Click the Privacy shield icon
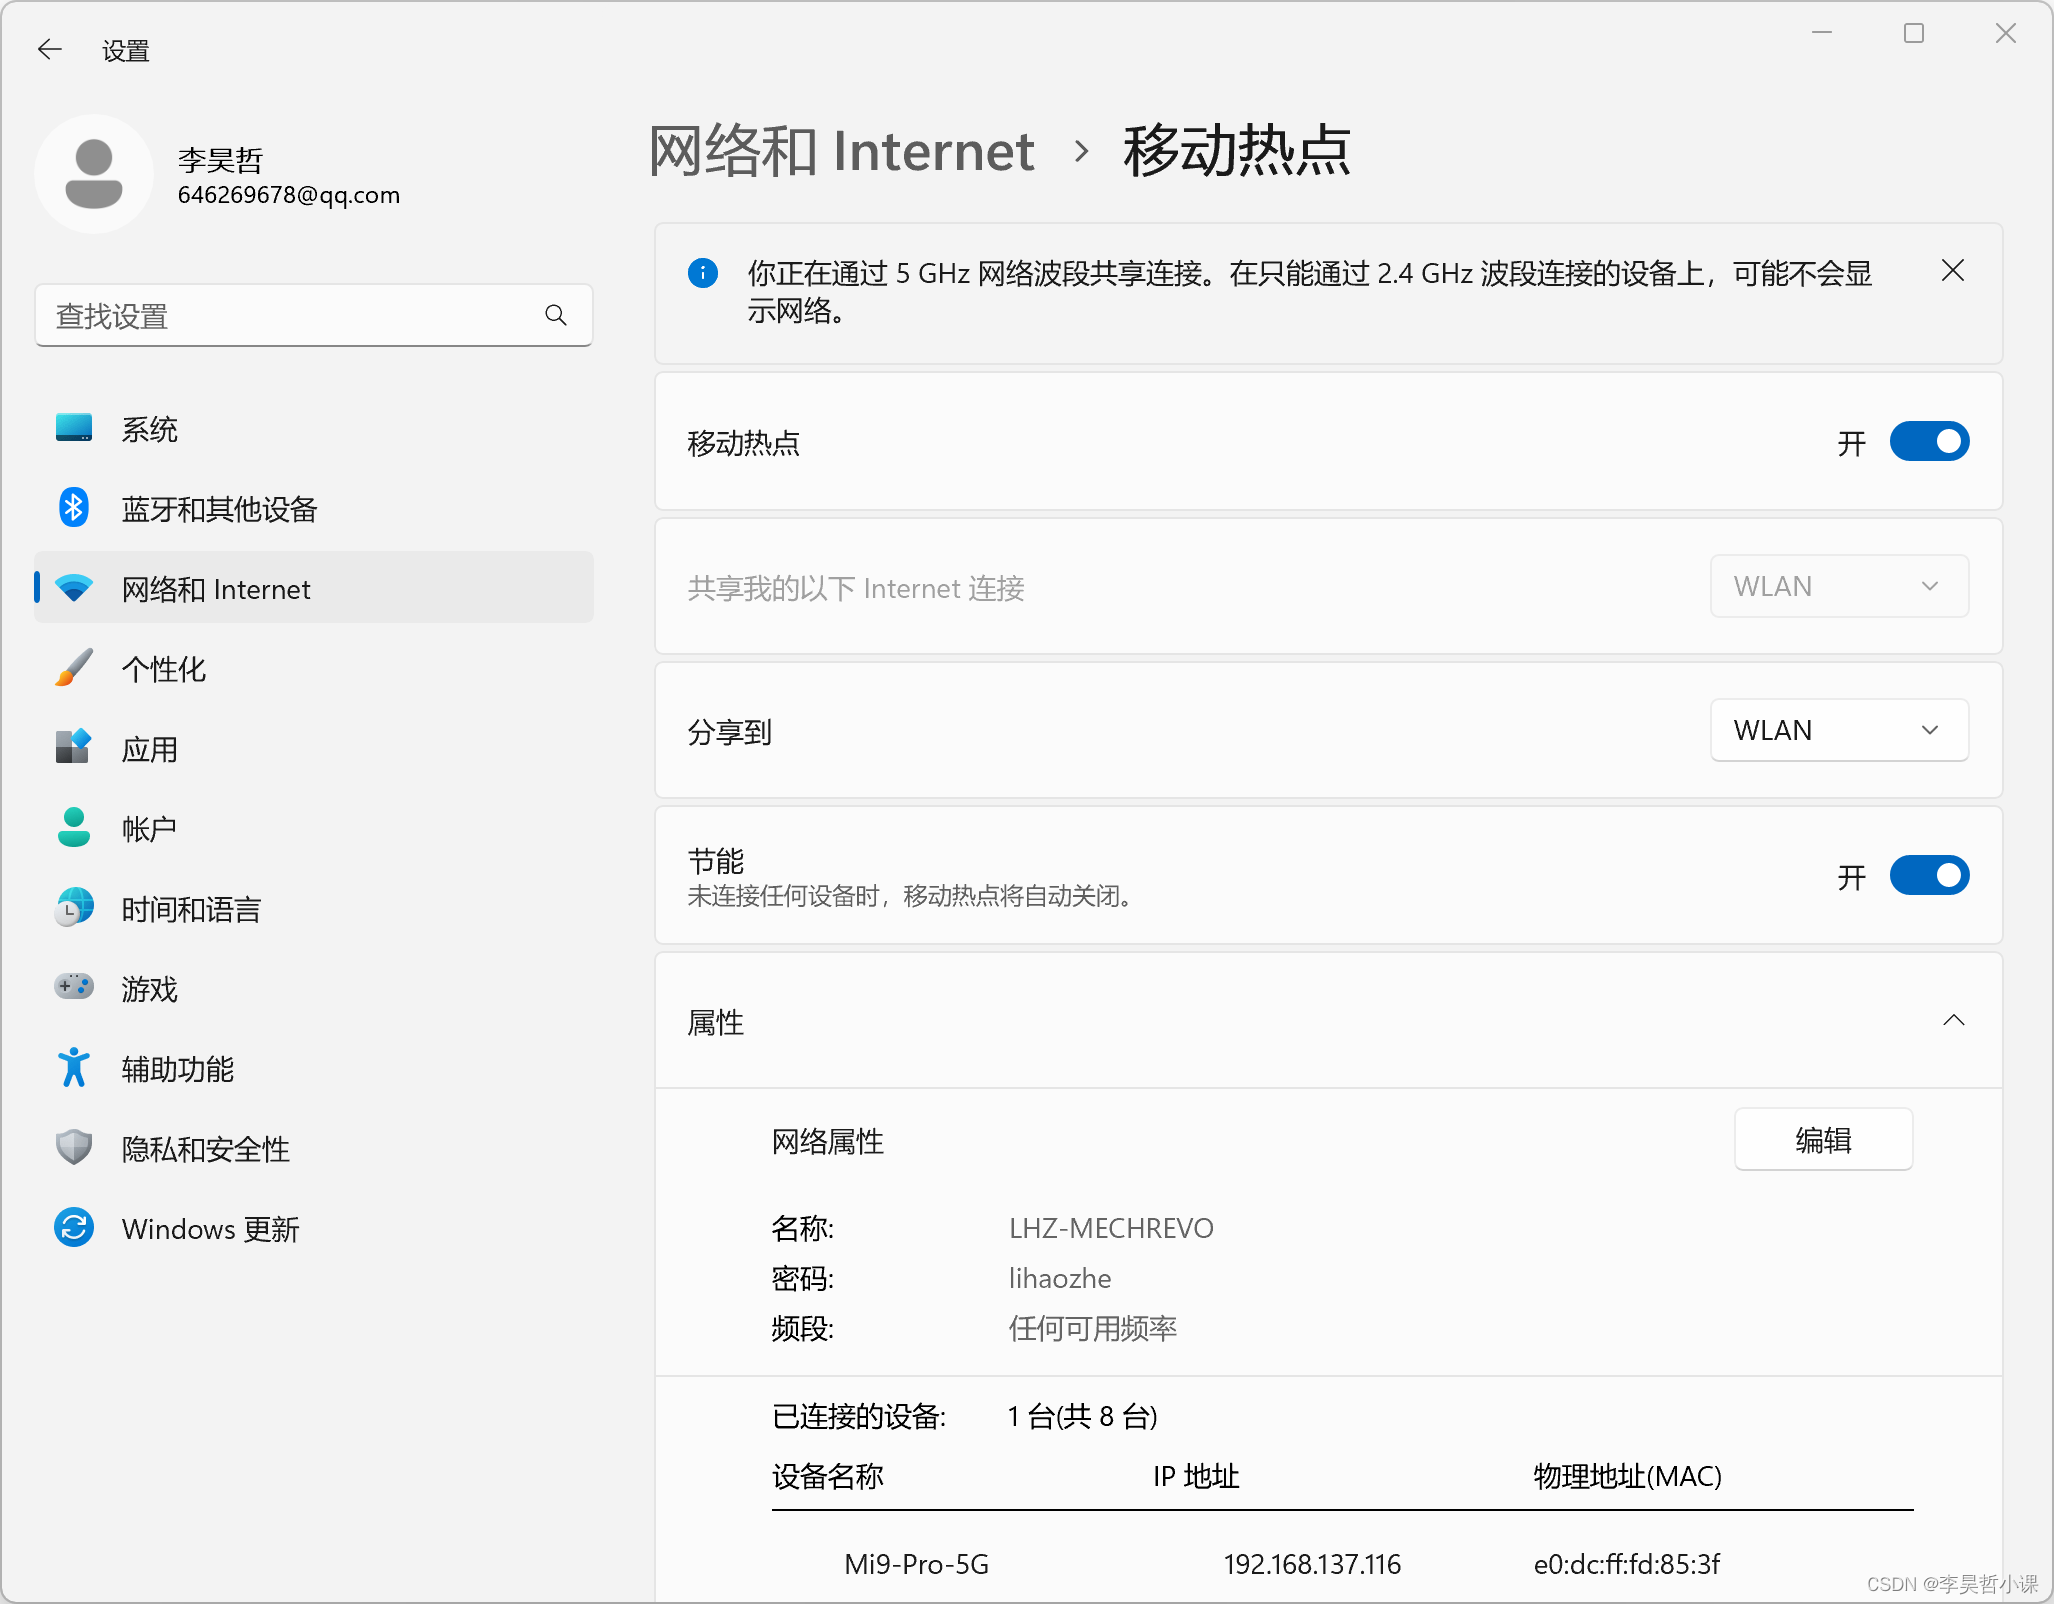 [73, 1147]
